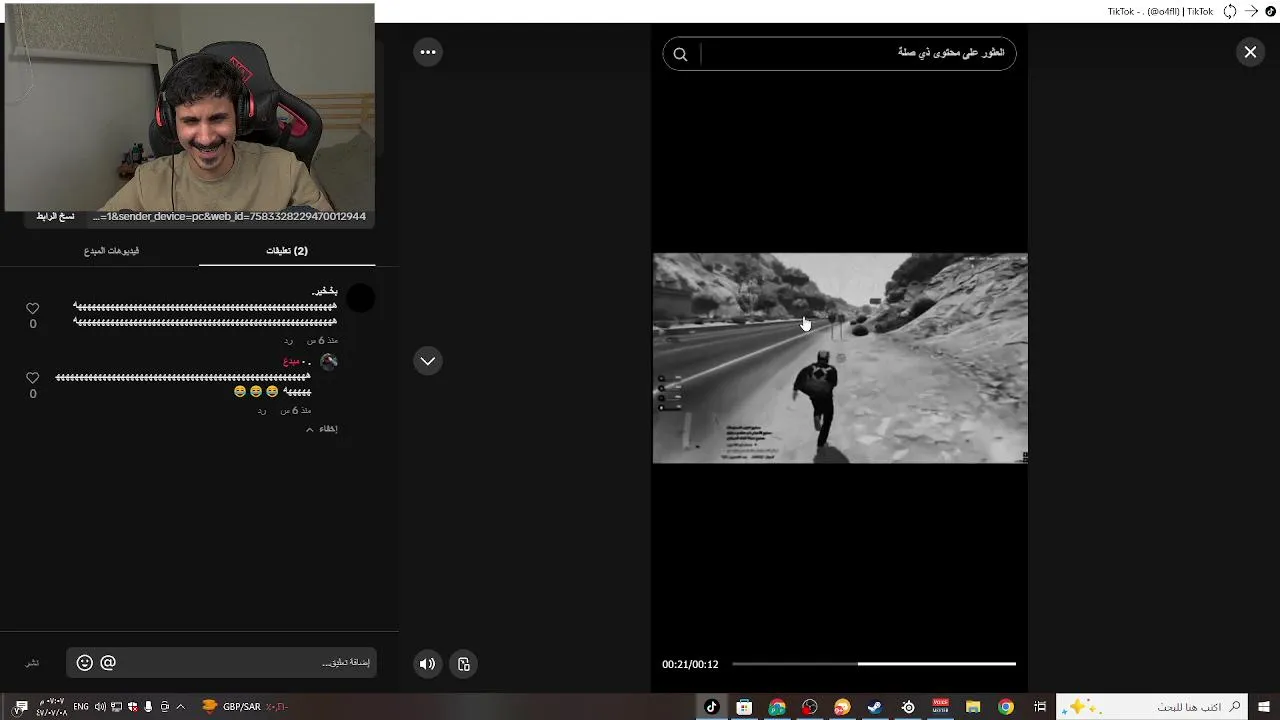Click the search magnifier icon

(680, 54)
